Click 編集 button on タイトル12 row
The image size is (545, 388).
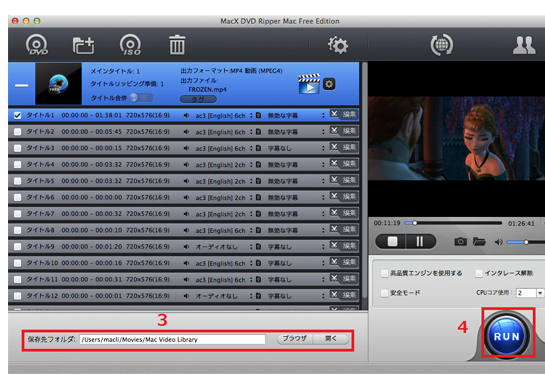pos(349,295)
